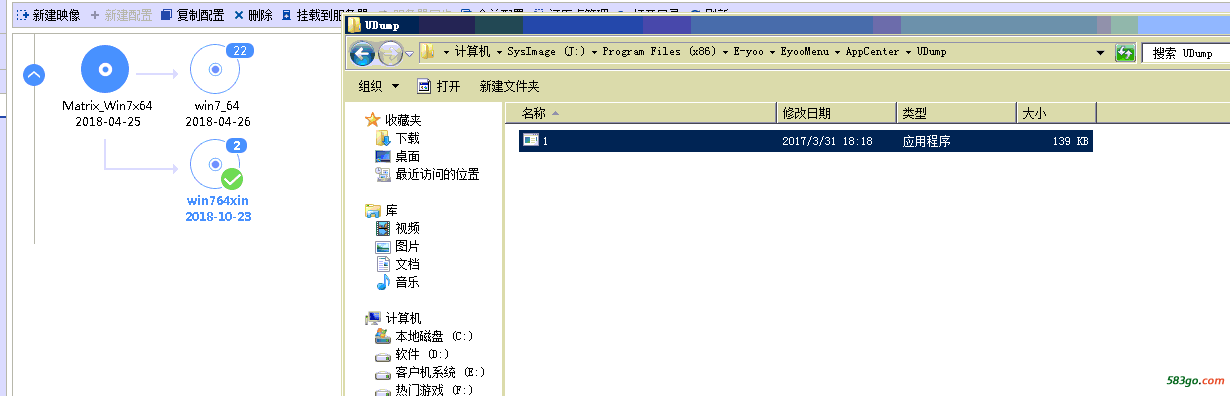
Task: Click the 应用程序 type cell
Action: click(x=926, y=142)
